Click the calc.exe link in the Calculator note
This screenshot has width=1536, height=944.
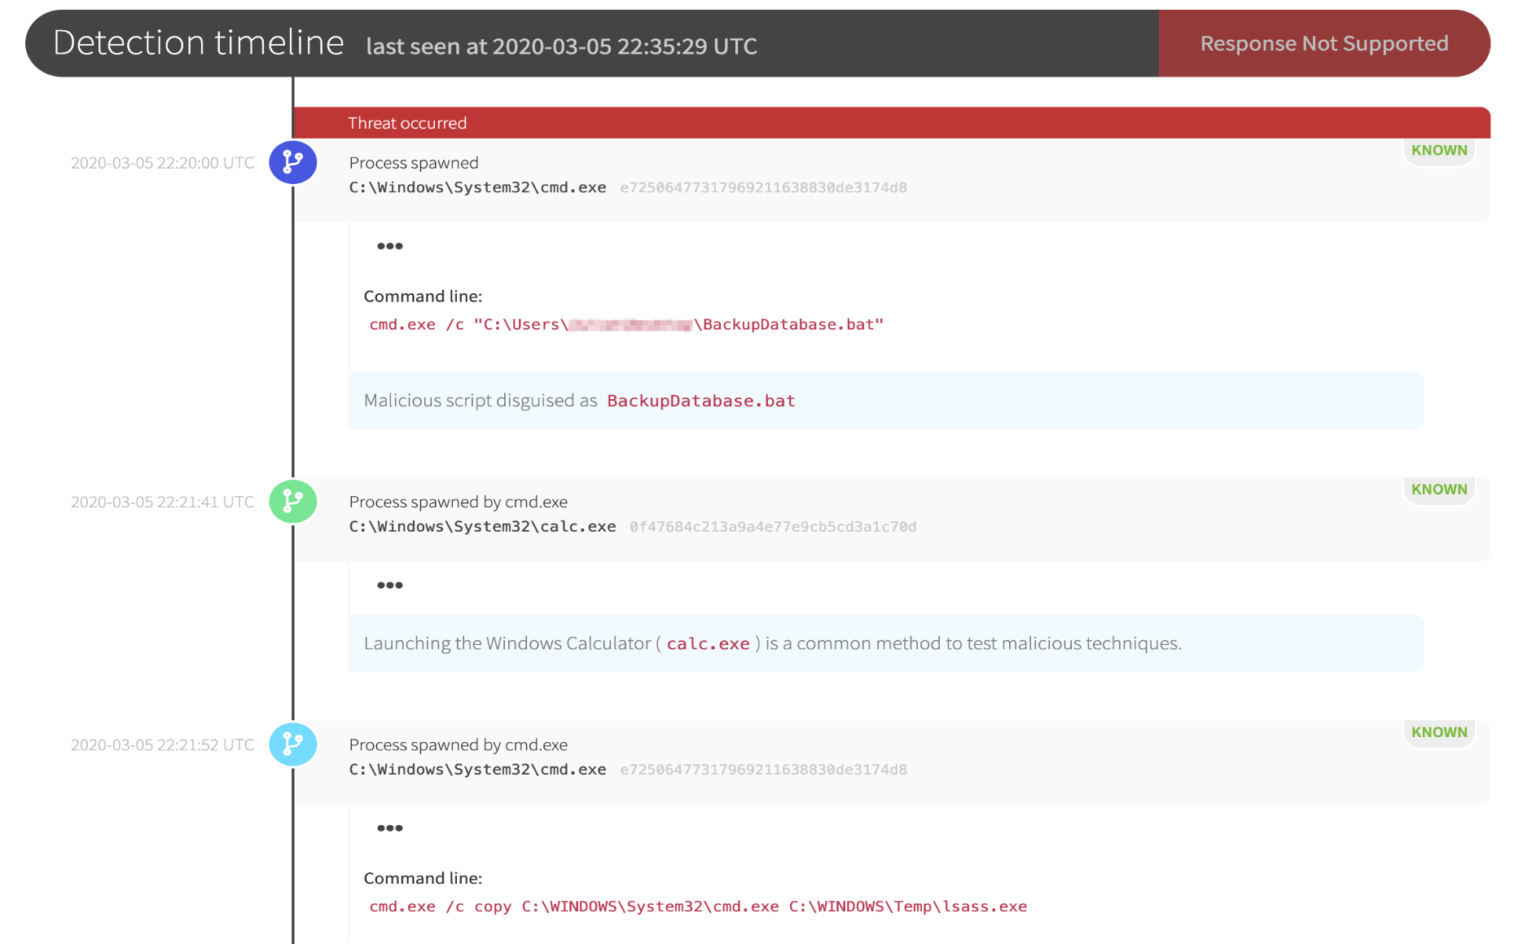(x=707, y=643)
